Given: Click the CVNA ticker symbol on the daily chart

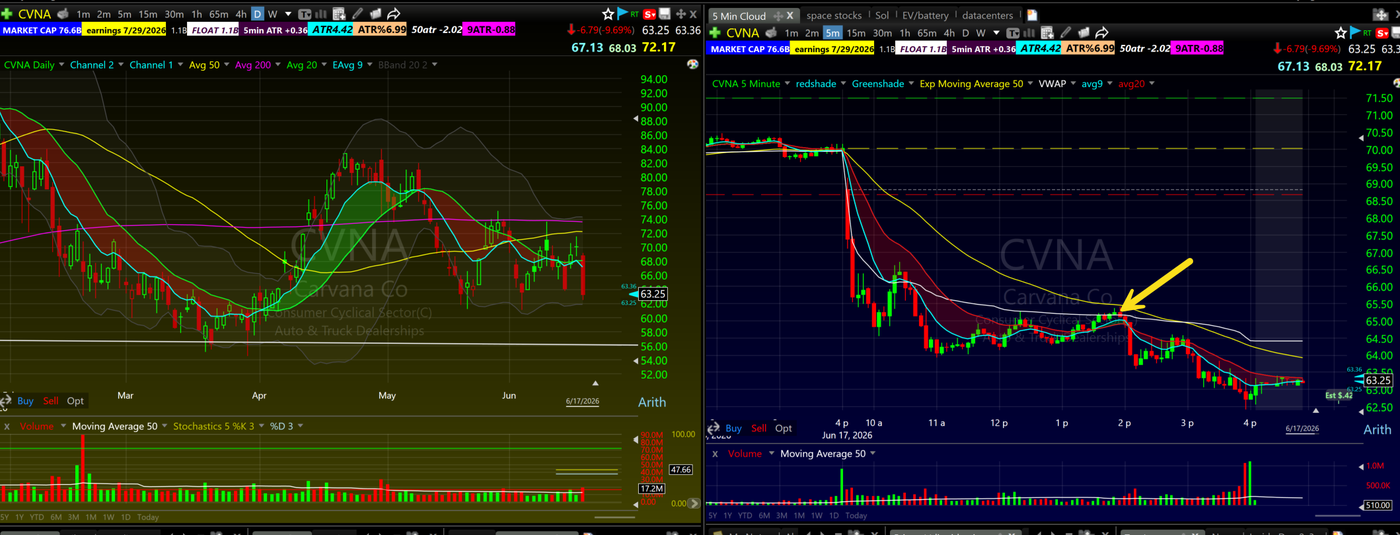Looking at the screenshot, I should tap(34, 14).
